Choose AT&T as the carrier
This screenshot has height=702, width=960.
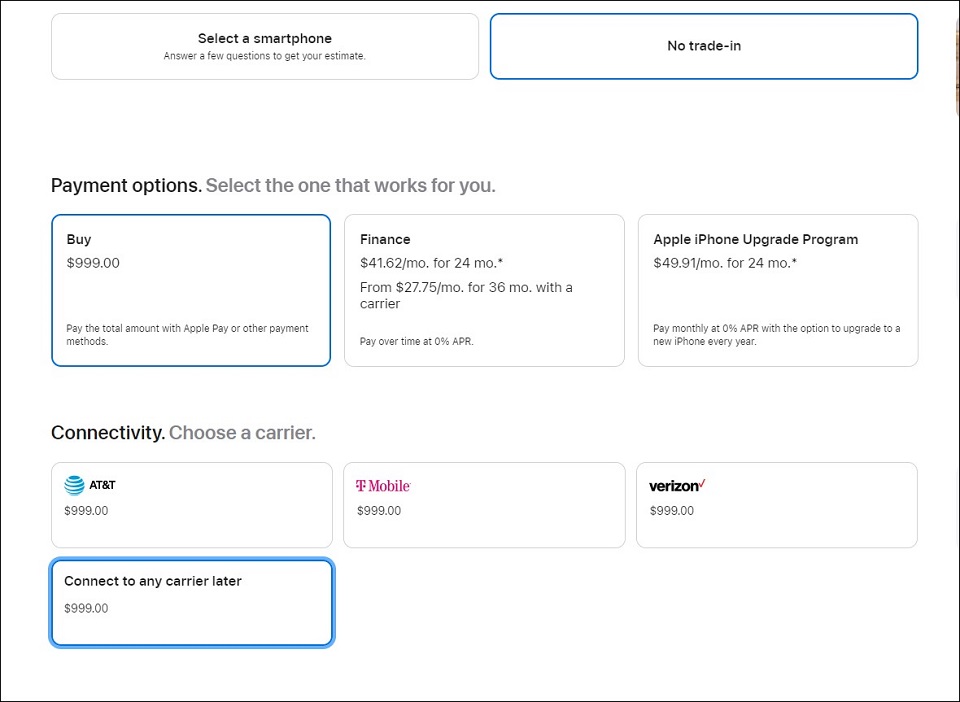coord(192,505)
